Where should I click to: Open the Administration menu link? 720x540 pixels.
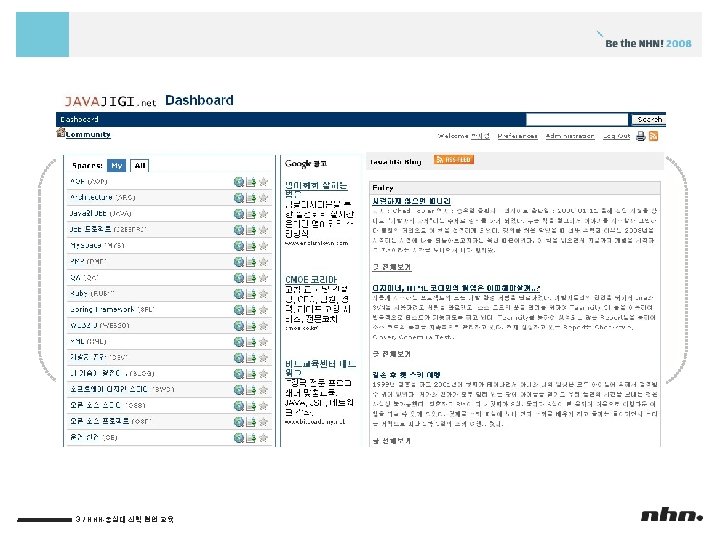tap(570, 136)
